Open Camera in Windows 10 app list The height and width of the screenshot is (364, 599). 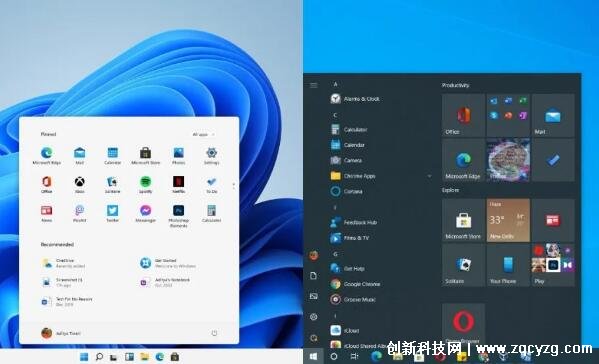click(346, 160)
